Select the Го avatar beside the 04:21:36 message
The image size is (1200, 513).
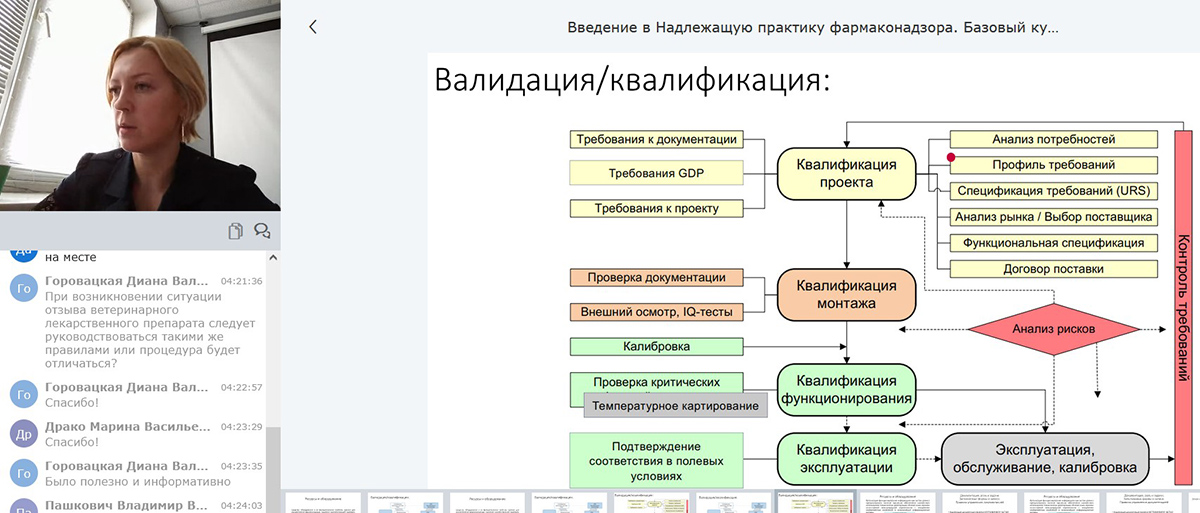pyautogui.click(x=24, y=288)
